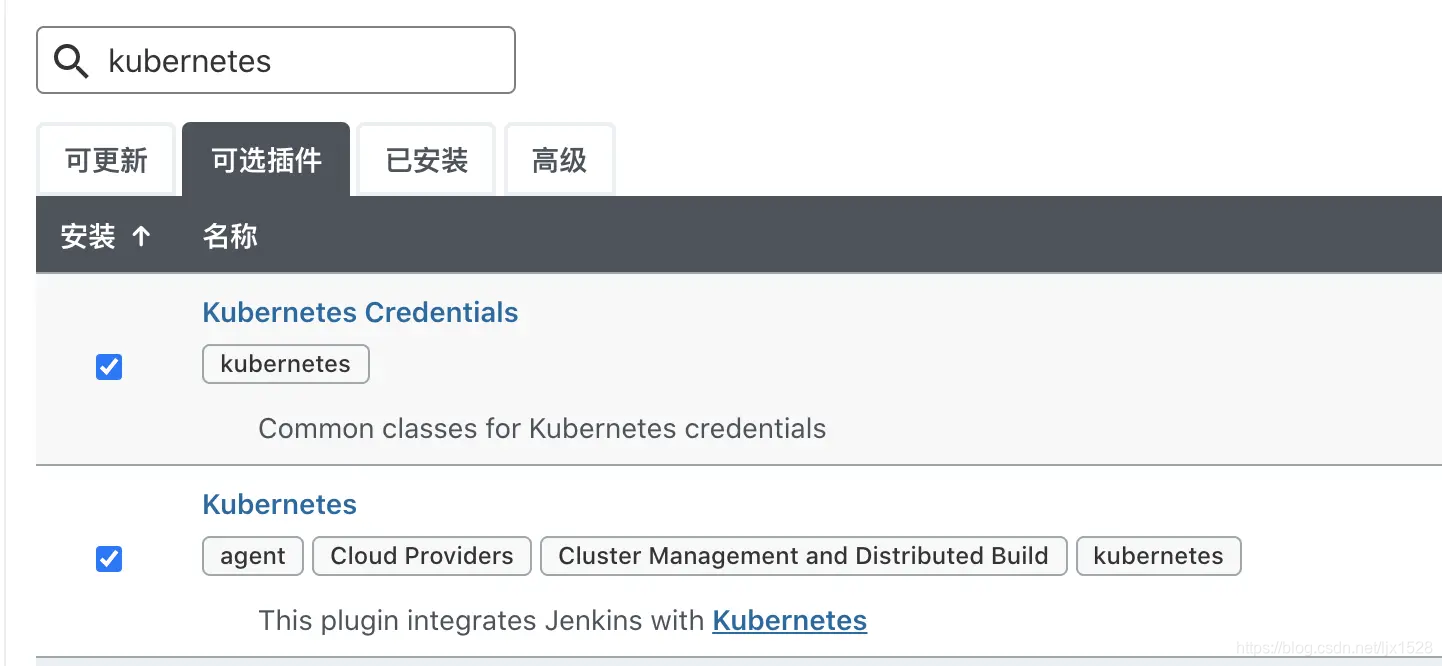This screenshot has height=666, width=1442.
Task: Click the 安装 column header
Action: tap(88, 236)
